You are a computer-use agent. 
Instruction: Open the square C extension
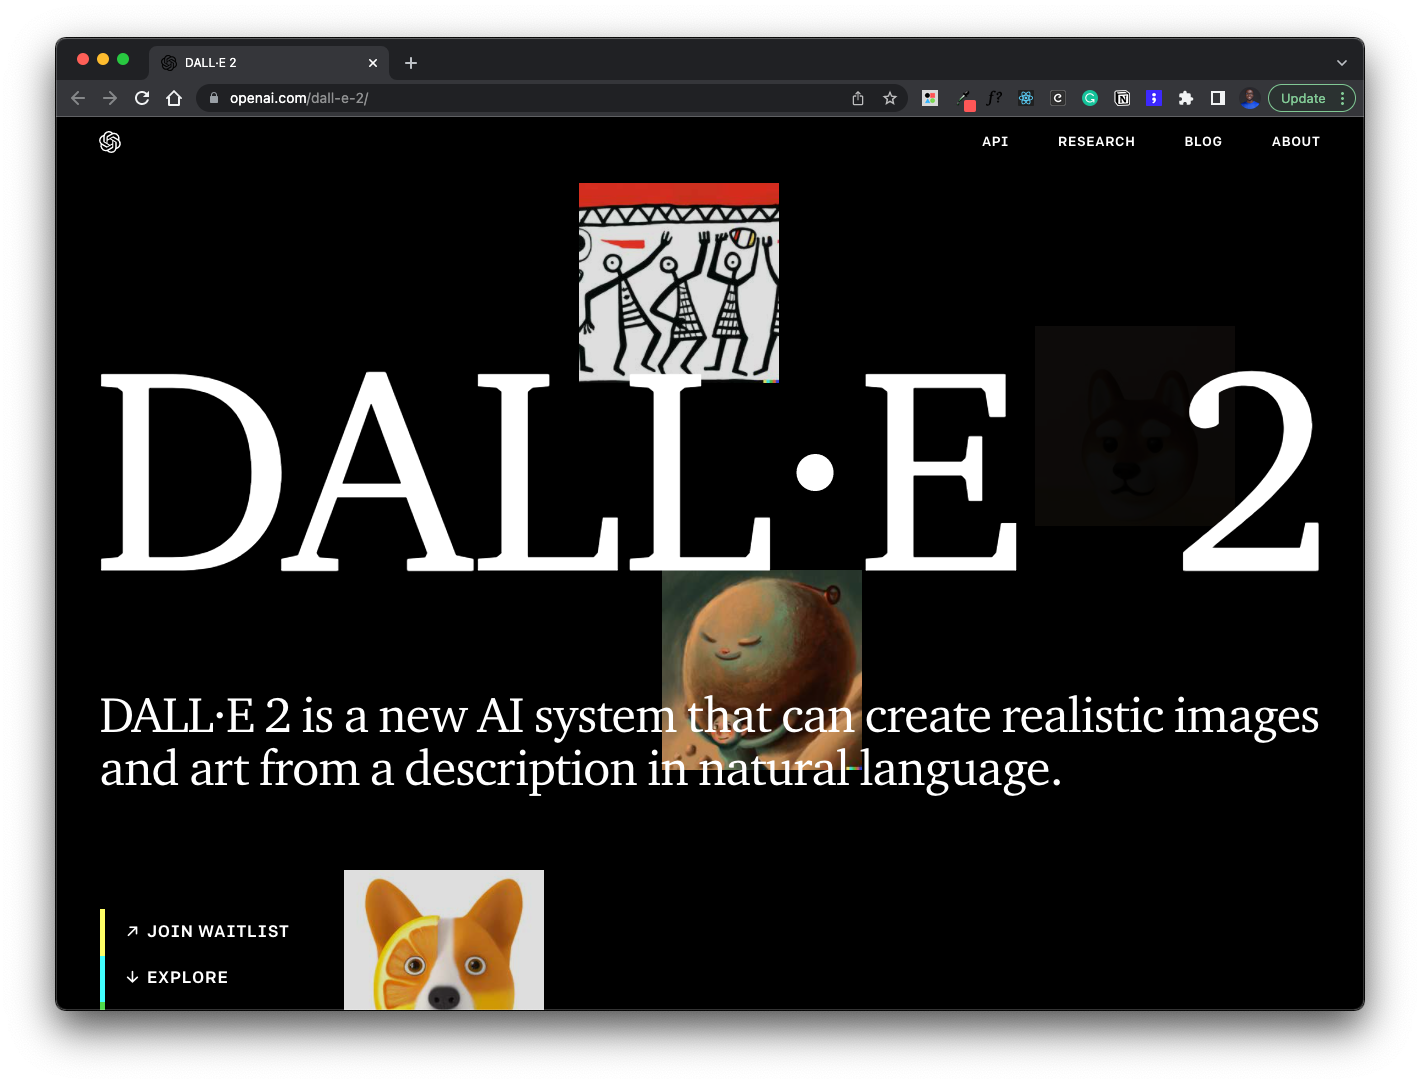tap(1058, 98)
